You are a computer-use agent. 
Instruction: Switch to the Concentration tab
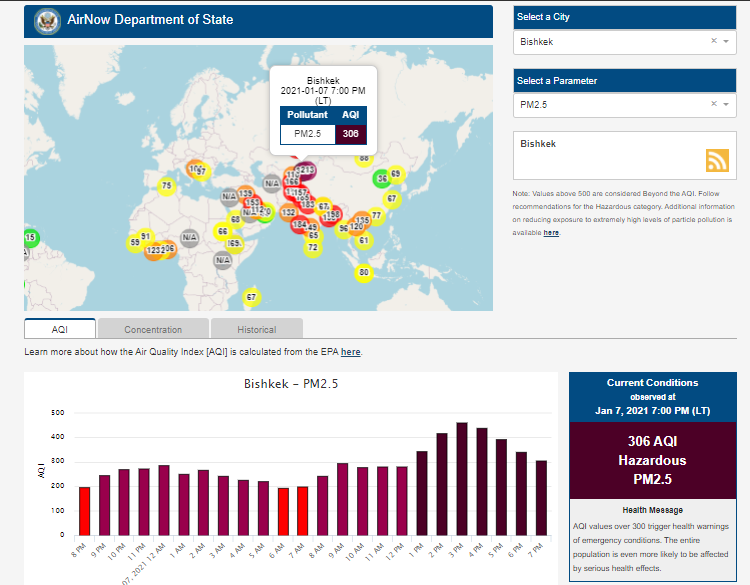click(x=153, y=329)
